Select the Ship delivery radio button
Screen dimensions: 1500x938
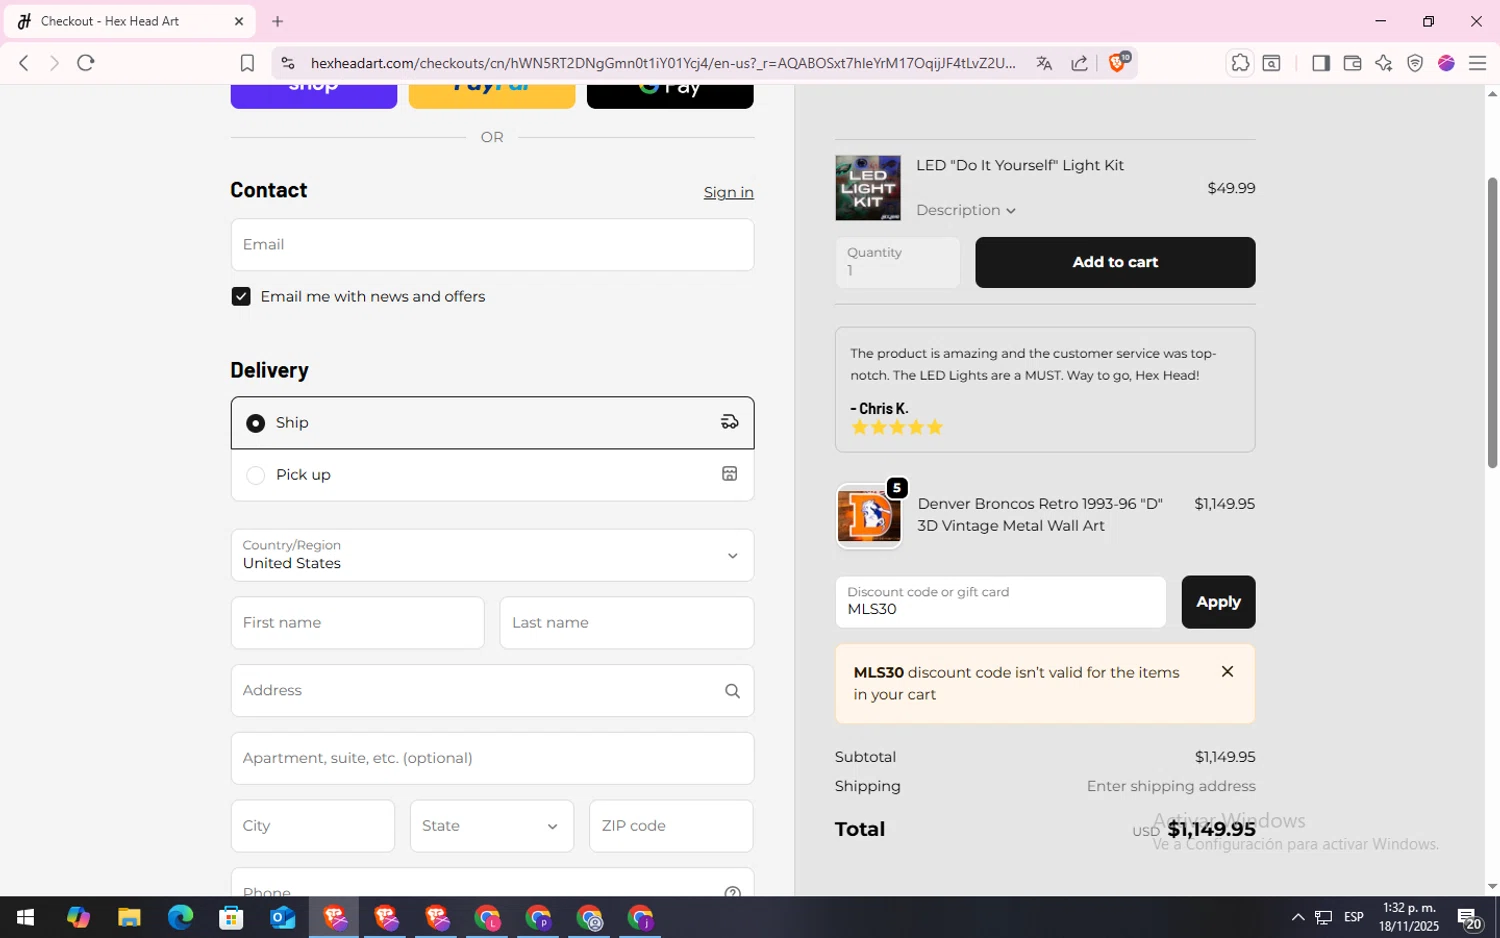(255, 423)
